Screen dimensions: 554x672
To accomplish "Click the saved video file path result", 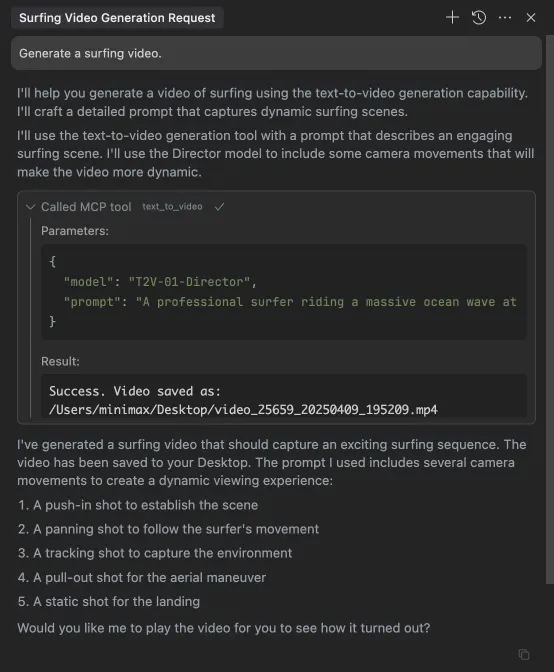I will coord(243,410).
